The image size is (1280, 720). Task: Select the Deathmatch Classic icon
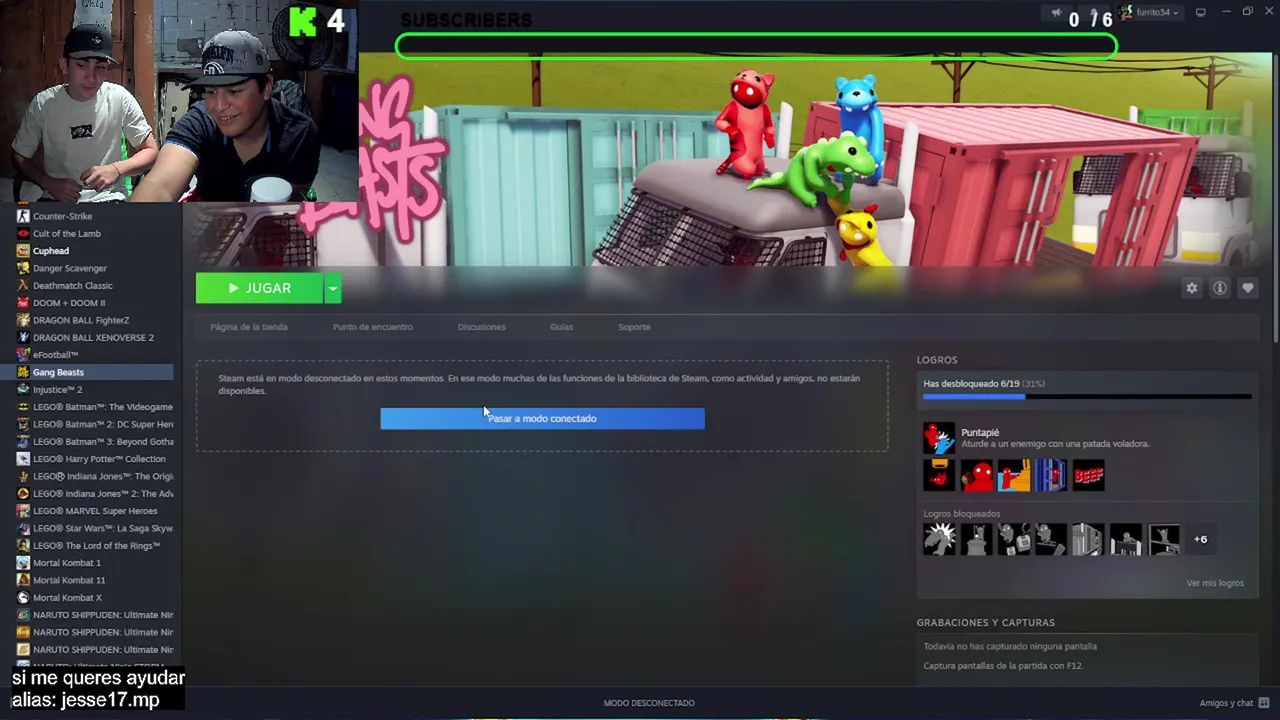pos(23,286)
